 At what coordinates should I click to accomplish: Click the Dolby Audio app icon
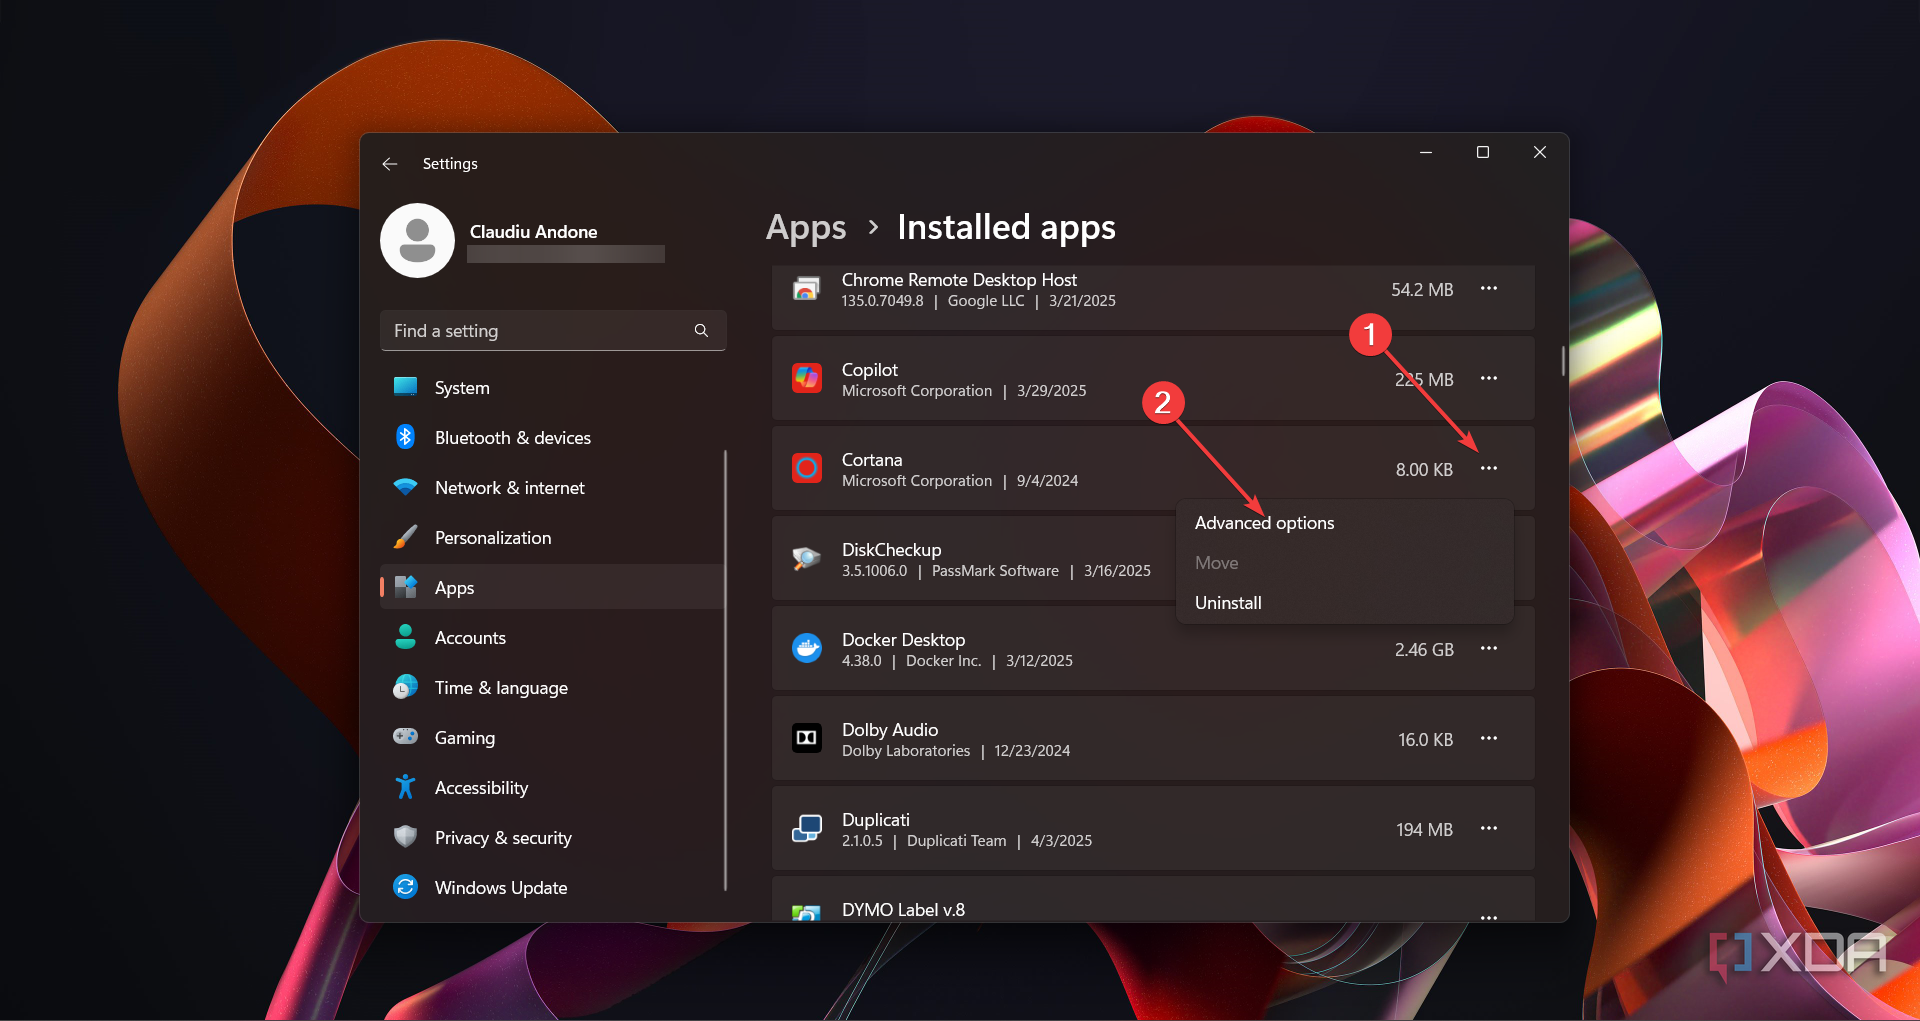point(807,739)
